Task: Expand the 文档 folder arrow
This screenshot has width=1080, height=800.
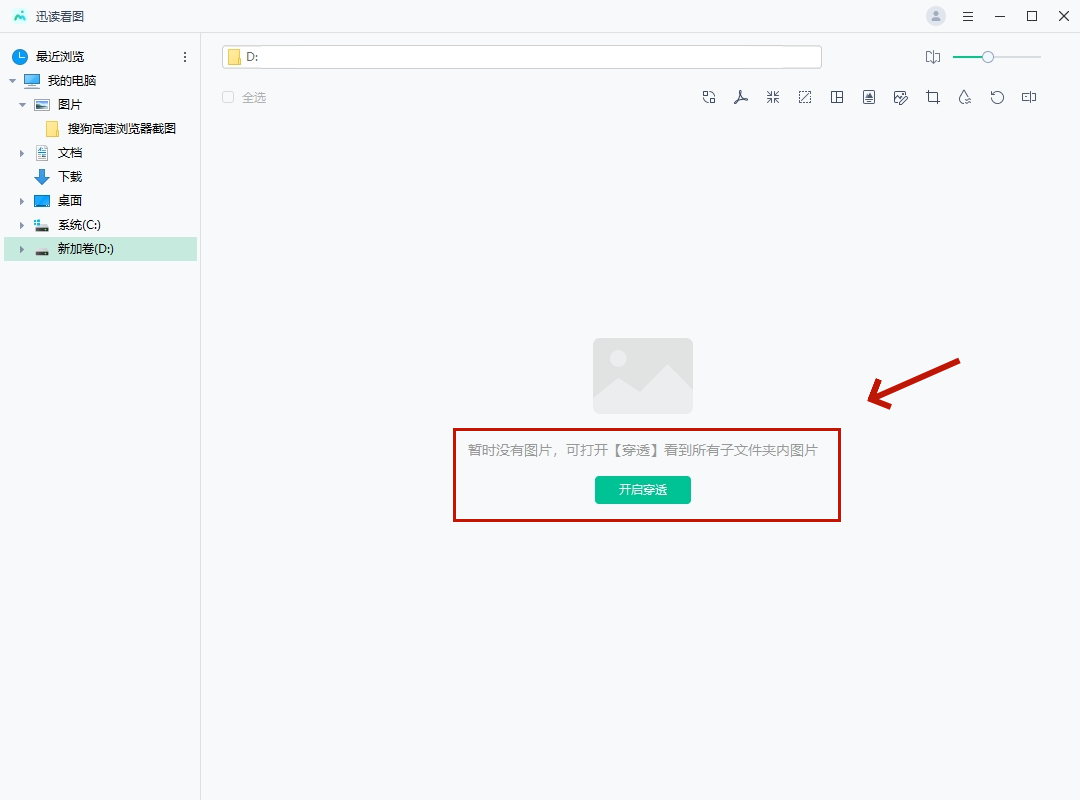Action: [22, 153]
